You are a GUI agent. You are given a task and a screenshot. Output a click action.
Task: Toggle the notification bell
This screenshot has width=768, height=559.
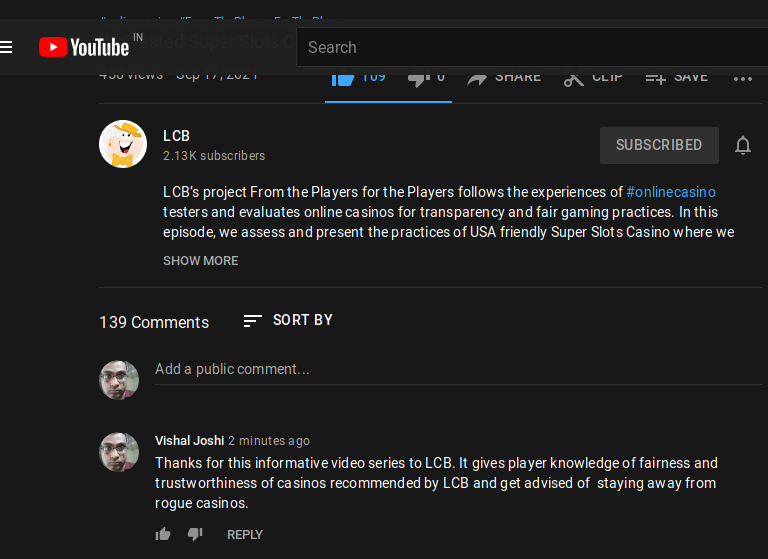click(x=743, y=145)
